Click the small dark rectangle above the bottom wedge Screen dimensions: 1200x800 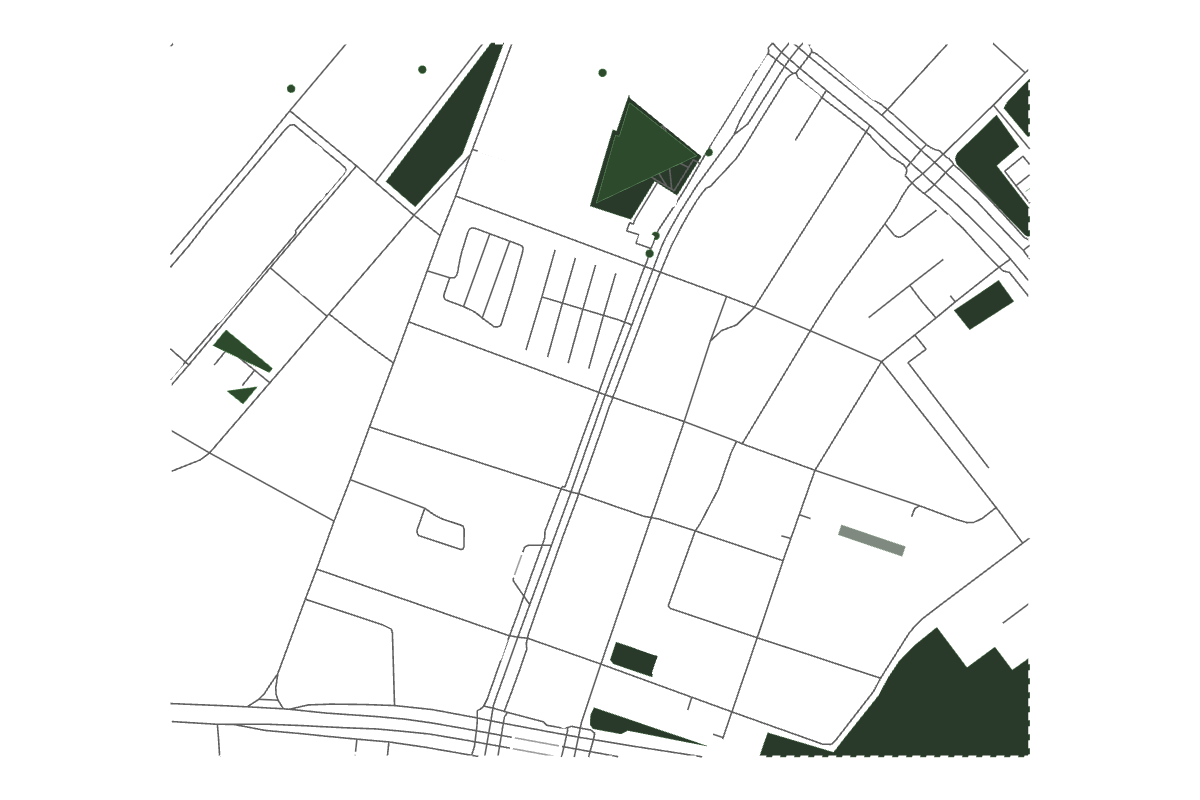tap(634, 659)
